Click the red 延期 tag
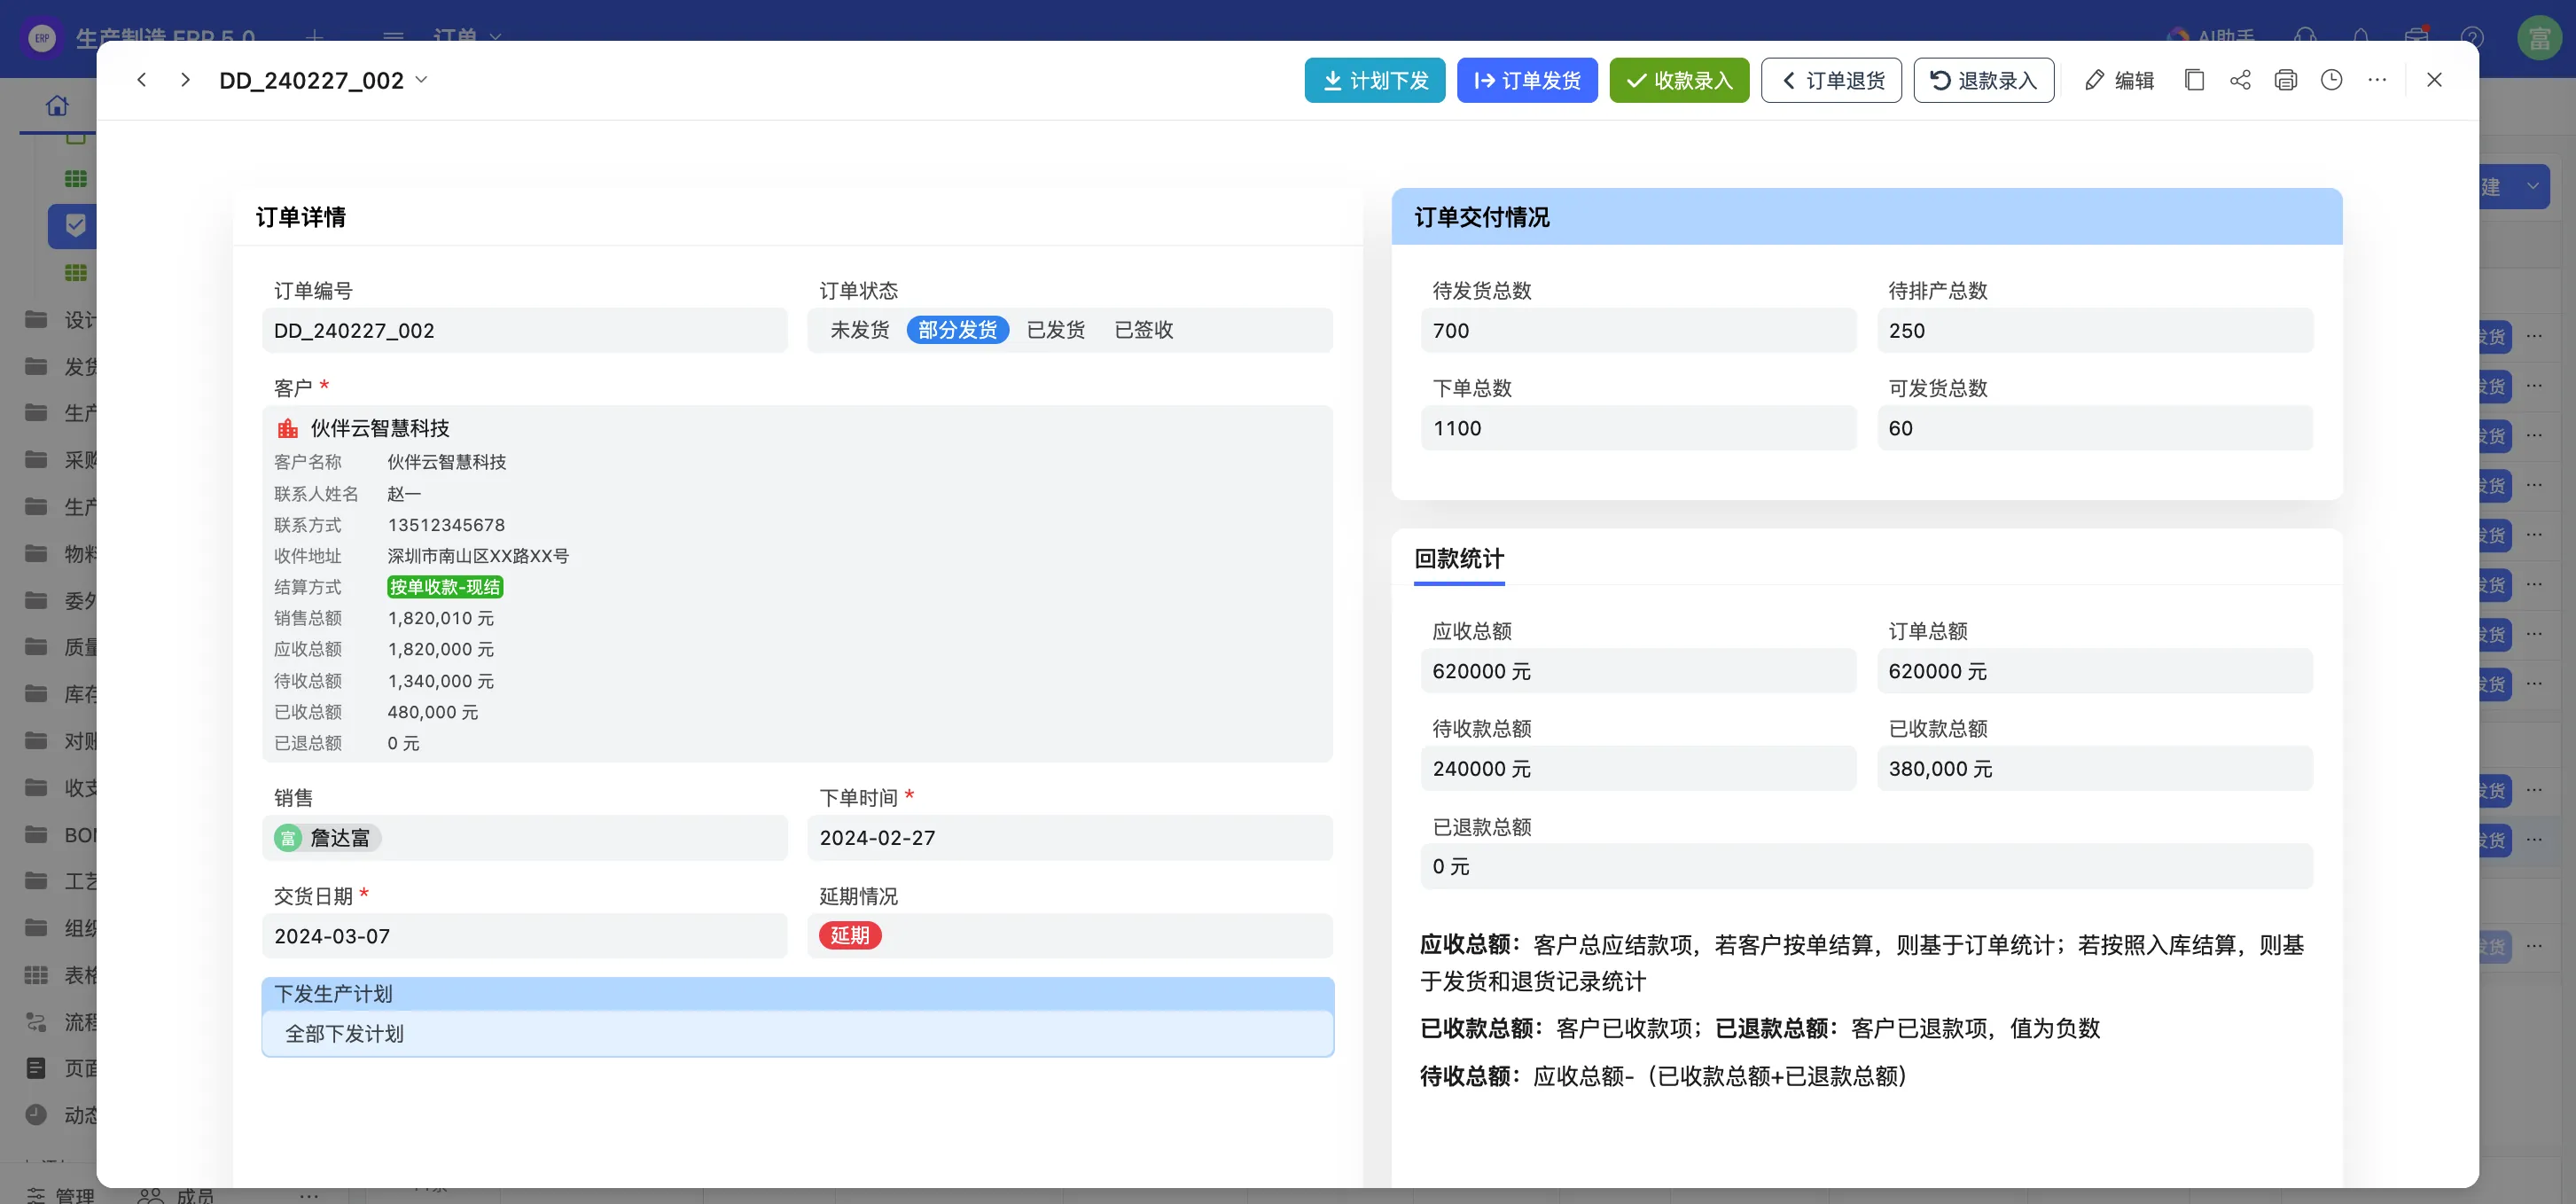 (x=850, y=935)
